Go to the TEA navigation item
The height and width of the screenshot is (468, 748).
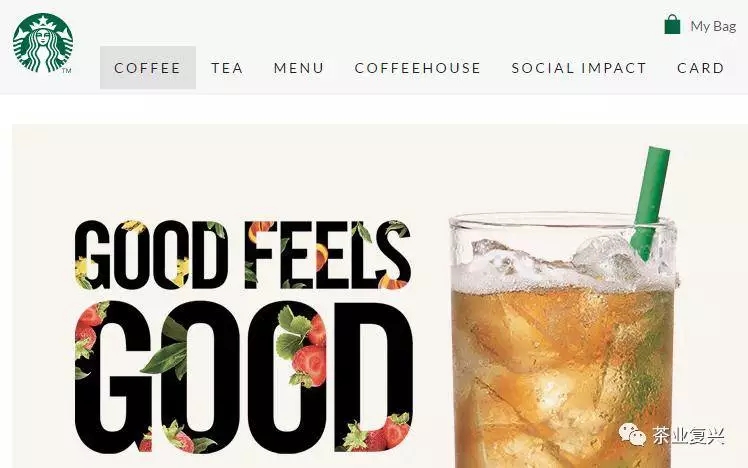227,68
